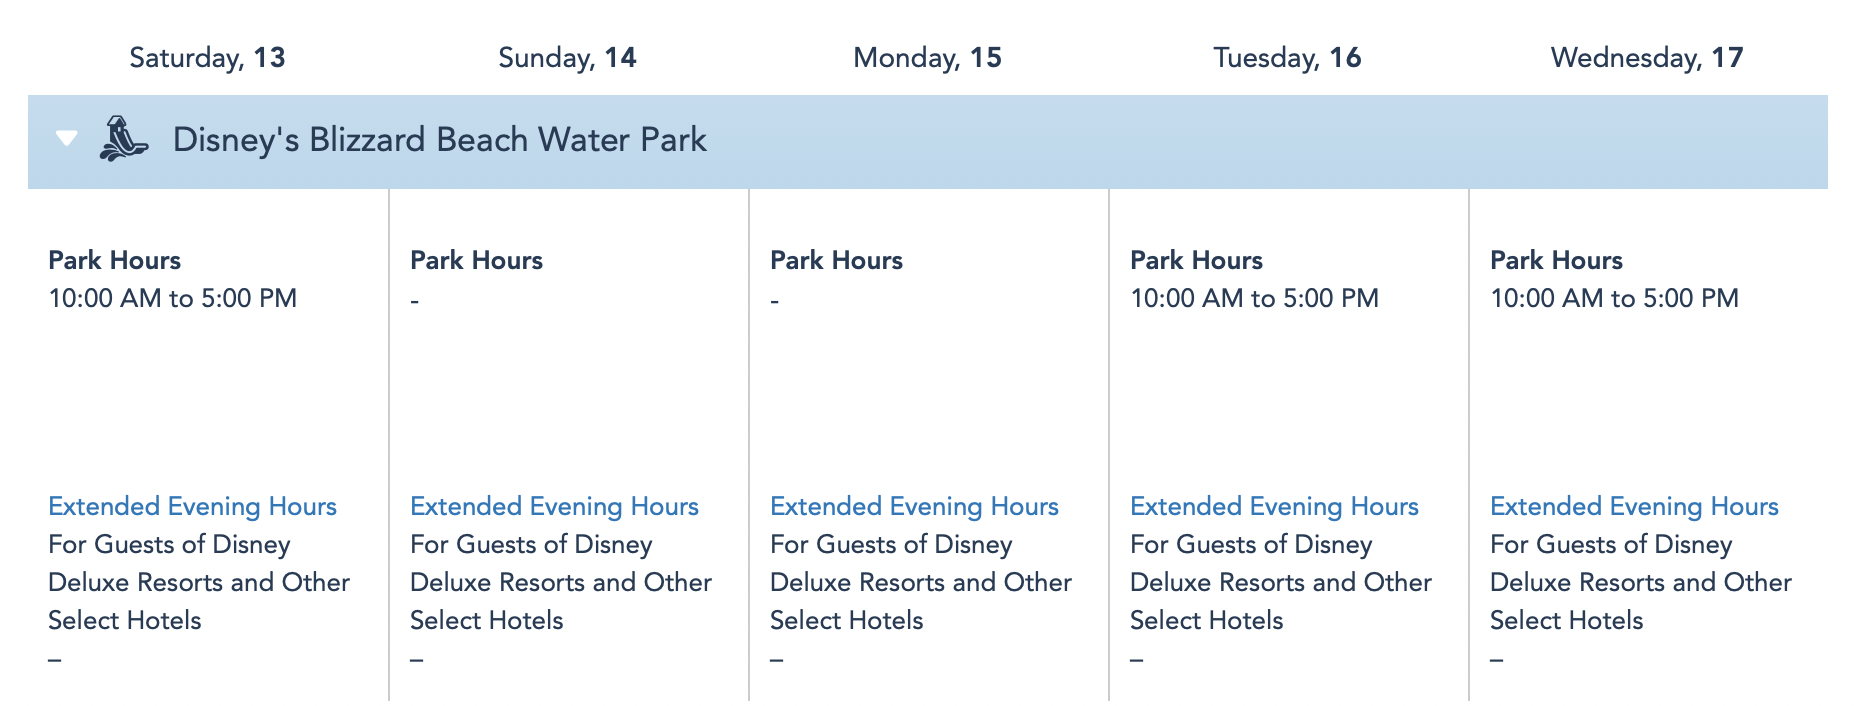This screenshot has height=706, width=1854.
Task: Choose the Monday, 15 day header
Action: coord(927,58)
